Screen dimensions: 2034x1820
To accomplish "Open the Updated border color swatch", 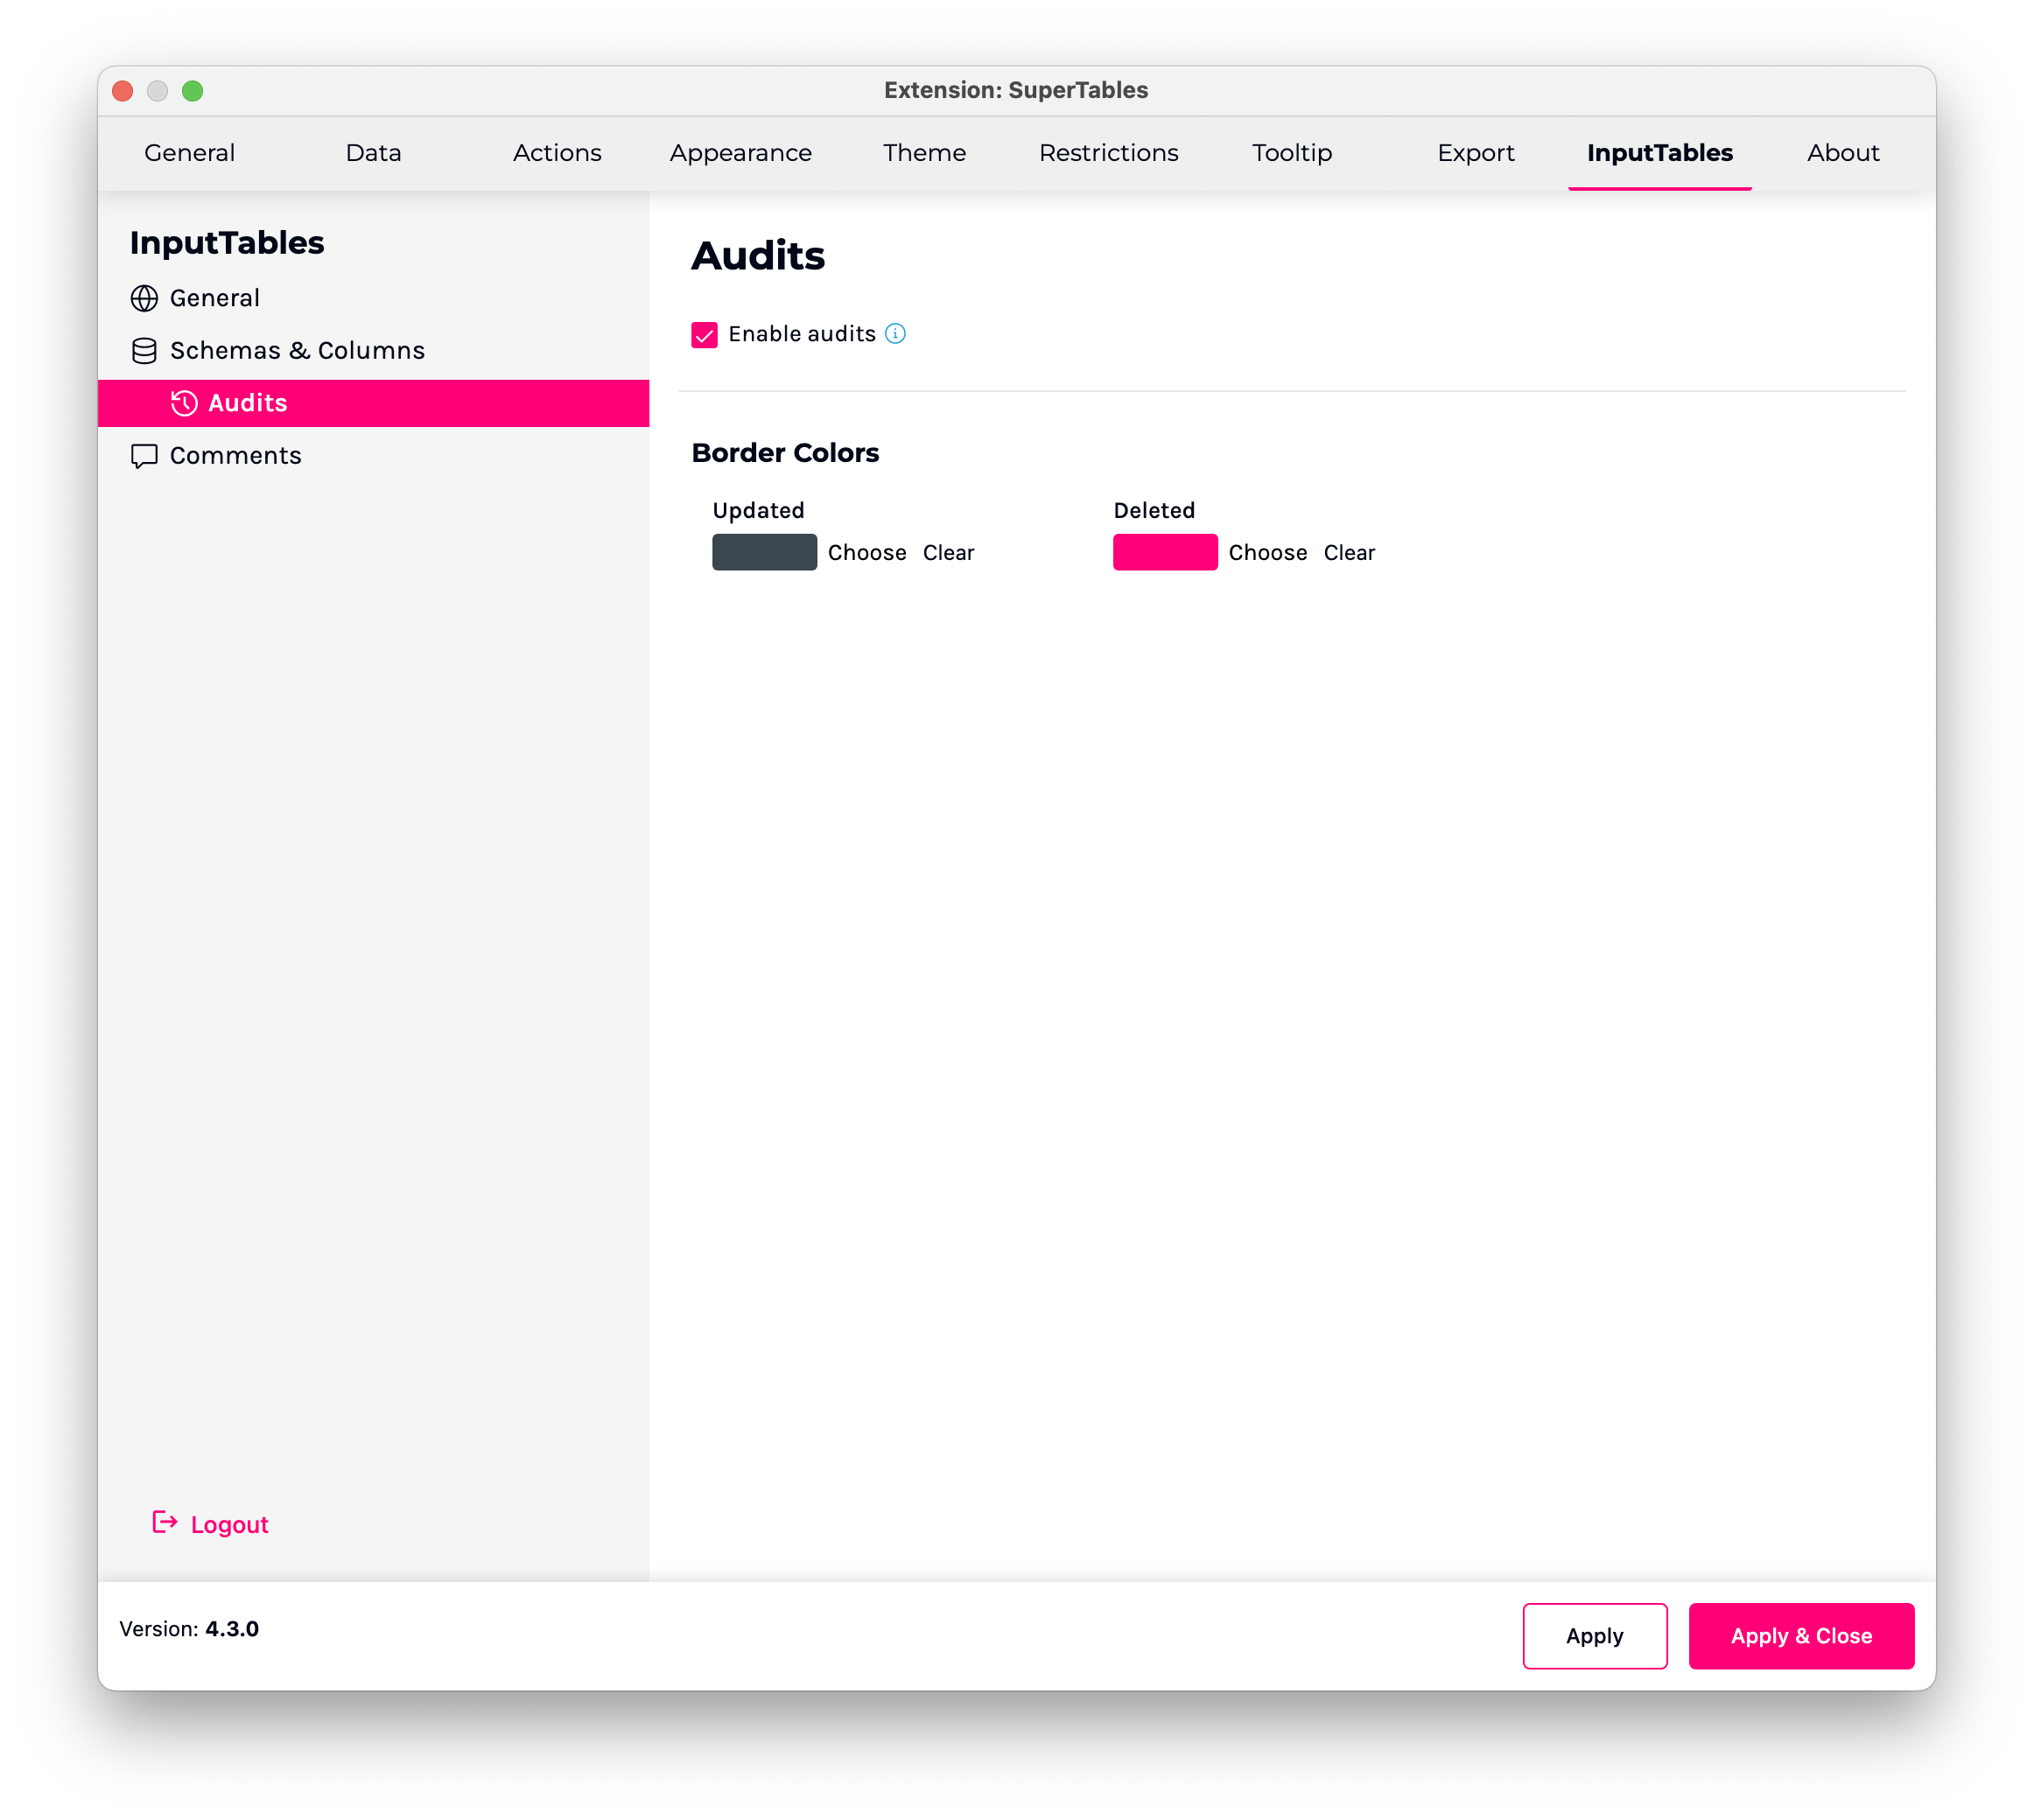I will click(x=764, y=552).
